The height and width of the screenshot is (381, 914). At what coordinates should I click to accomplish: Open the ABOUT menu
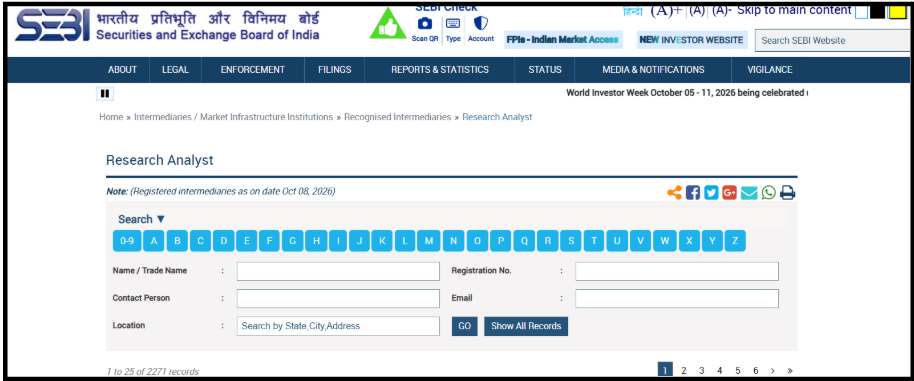(x=122, y=70)
